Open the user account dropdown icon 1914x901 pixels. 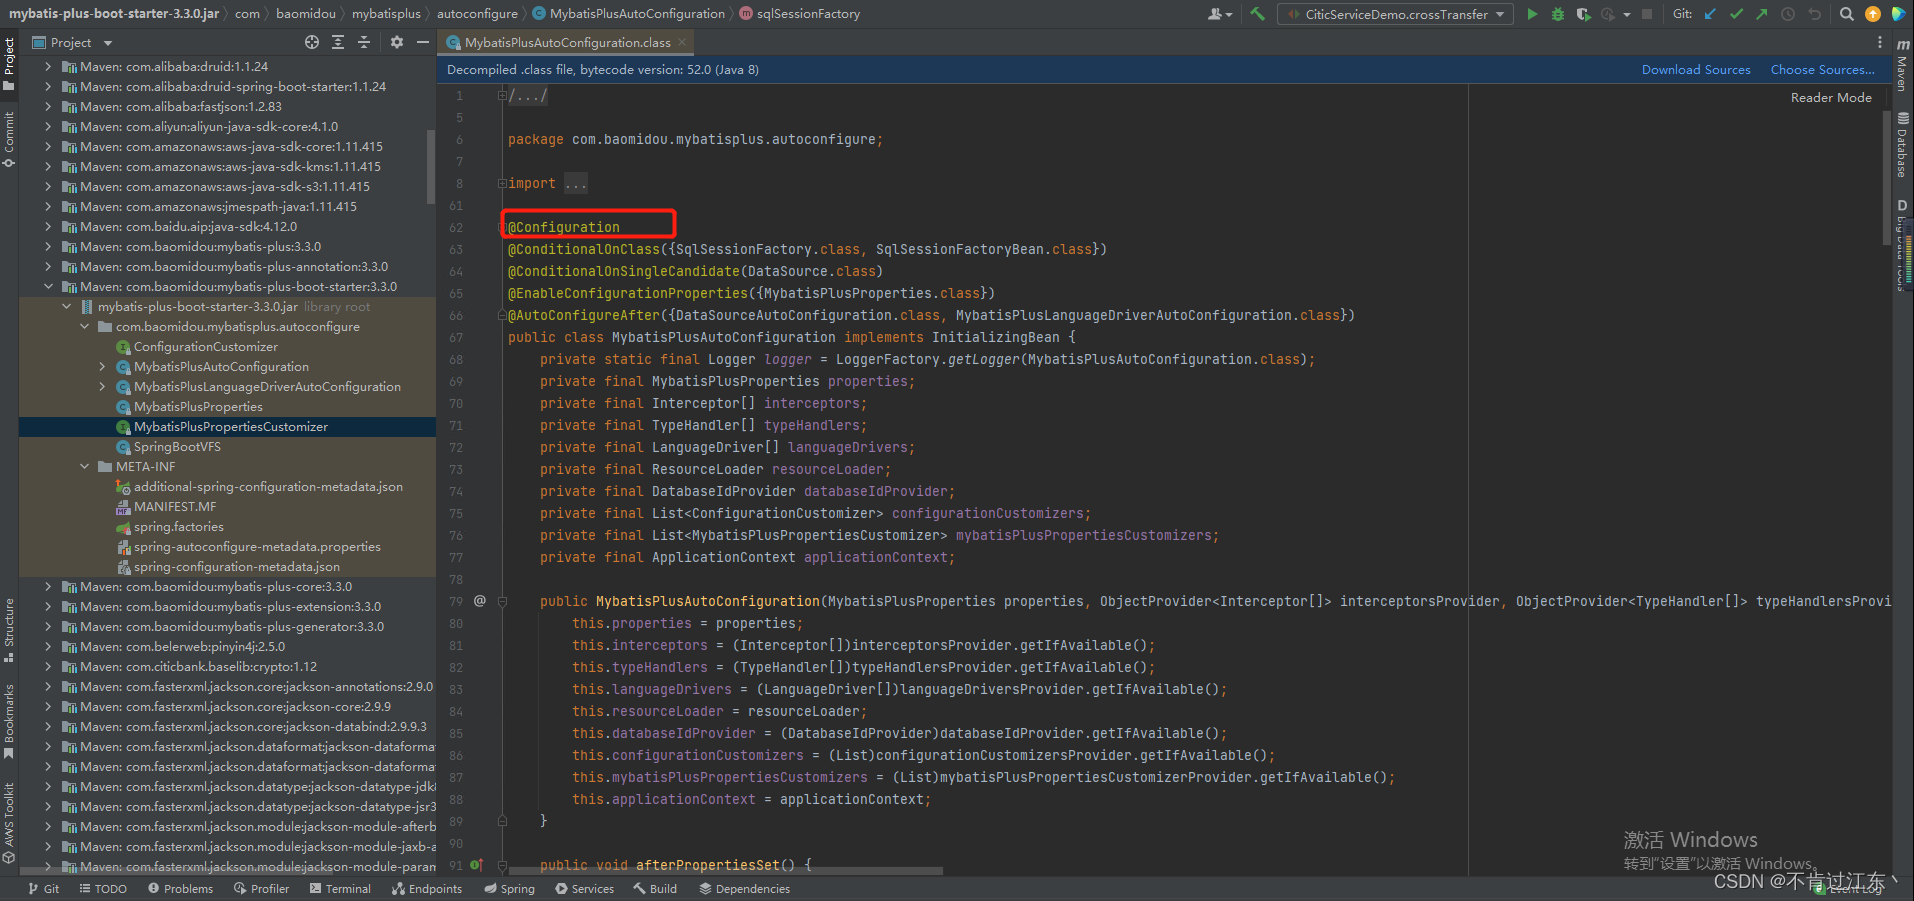coord(1220,14)
